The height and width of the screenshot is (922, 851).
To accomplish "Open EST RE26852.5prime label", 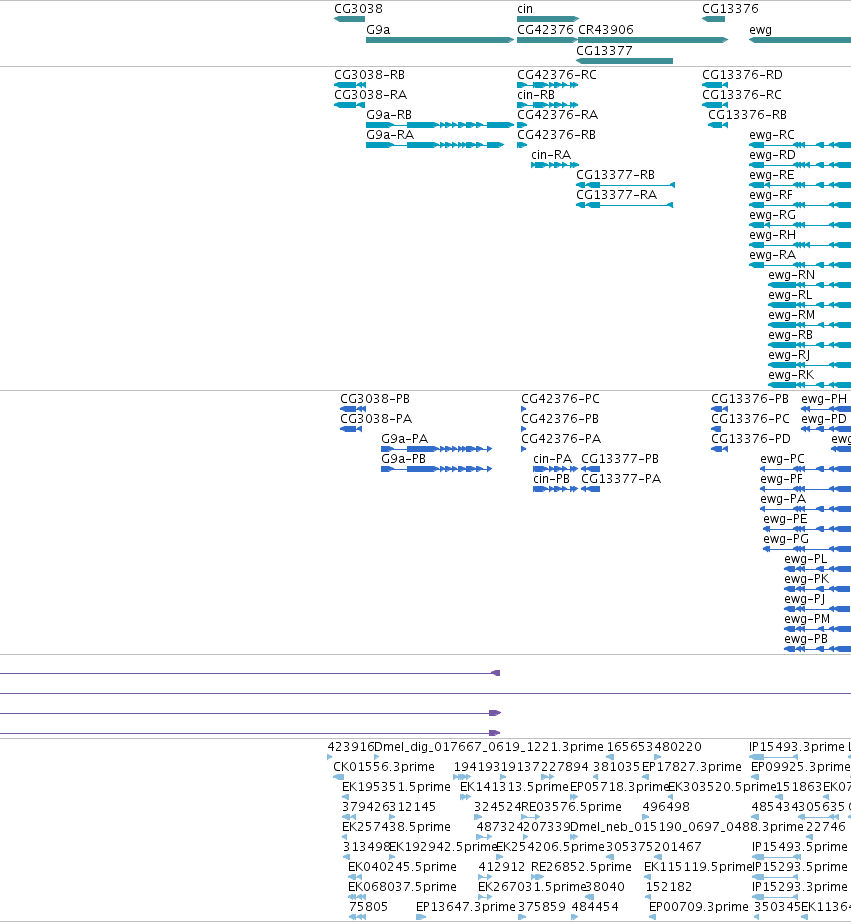I will click(x=581, y=867).
